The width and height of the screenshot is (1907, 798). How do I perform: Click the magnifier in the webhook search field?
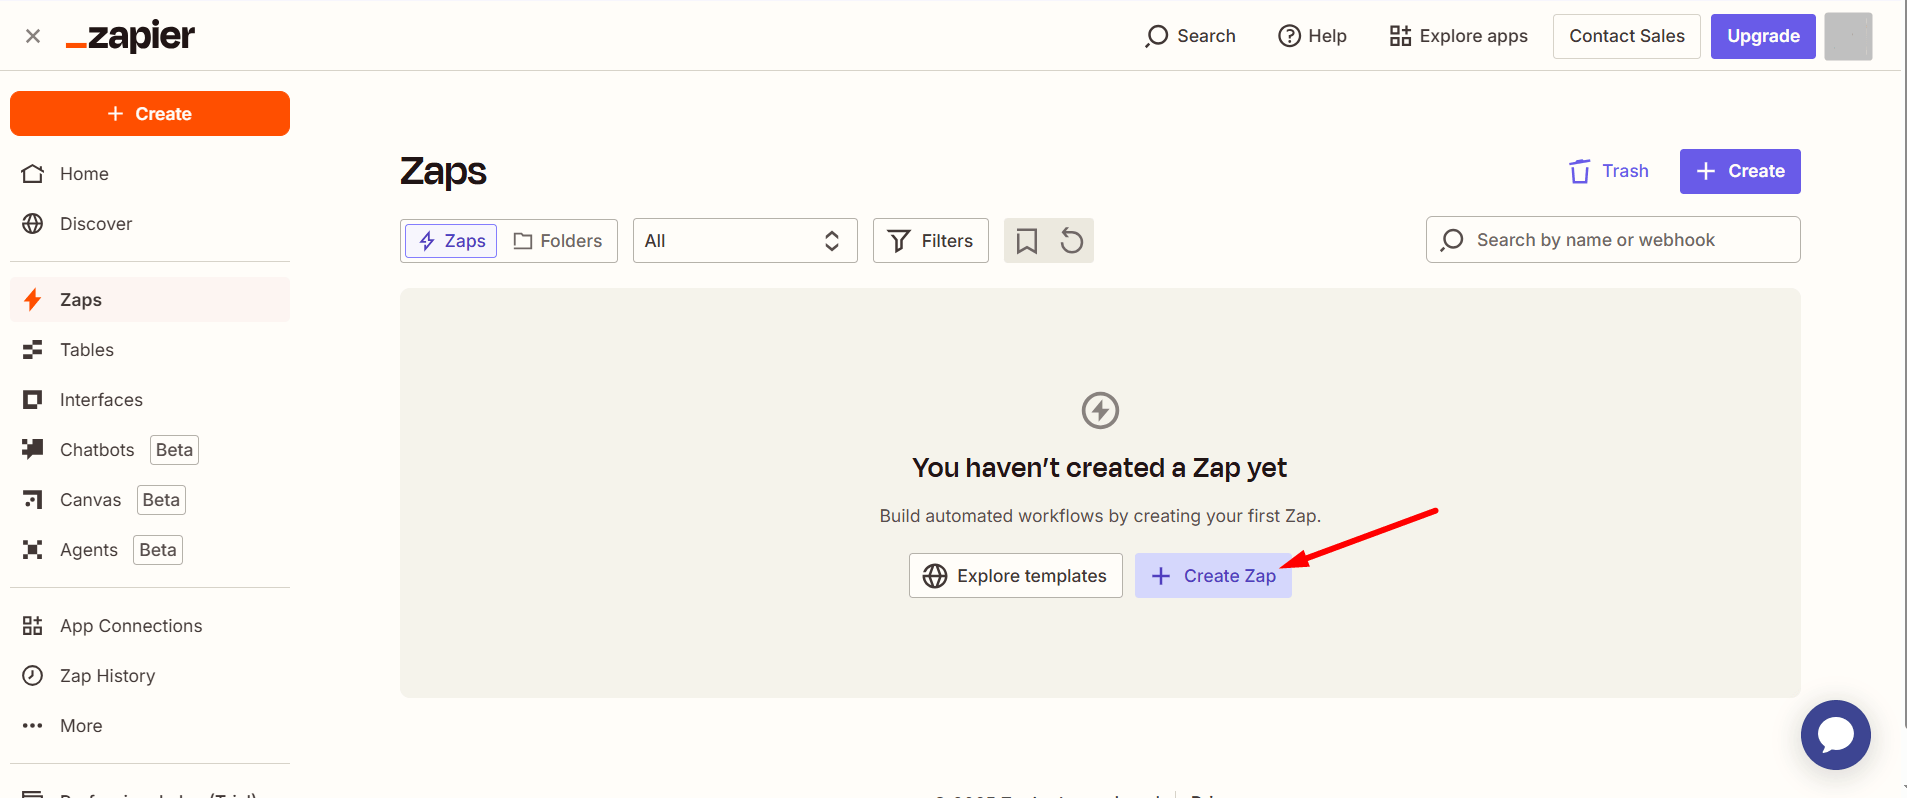(x=1452, y=240)
